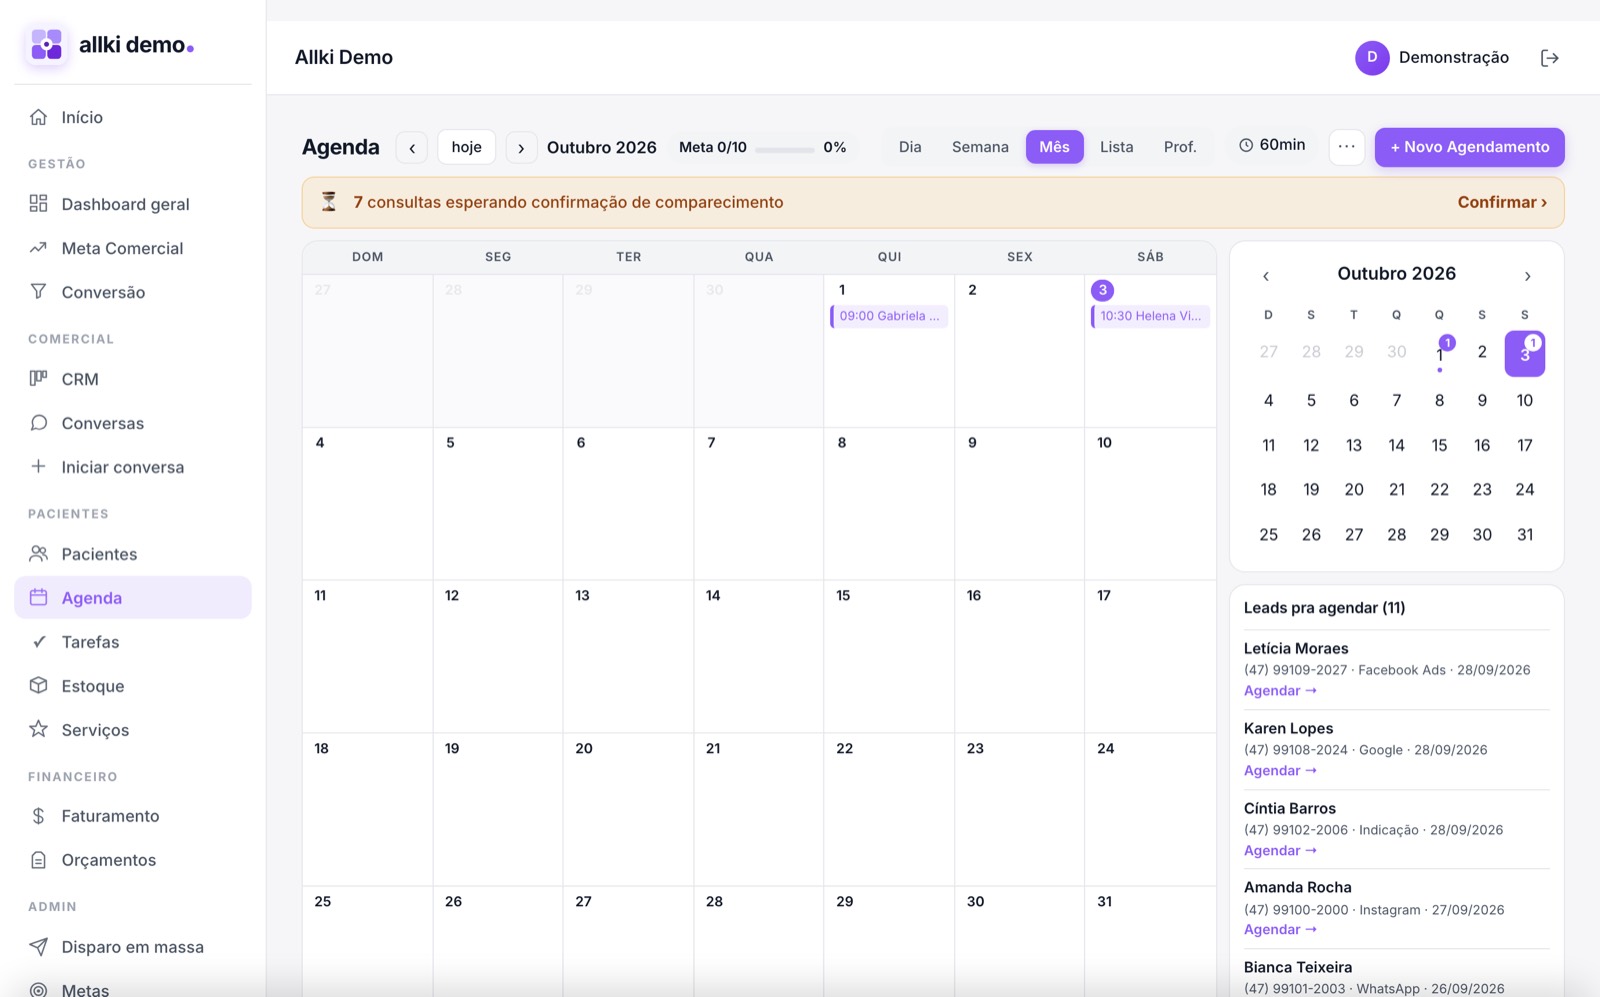Click the Serviços star icon
The width and height of the screenshot is (1600, 997).
[38, 729]
